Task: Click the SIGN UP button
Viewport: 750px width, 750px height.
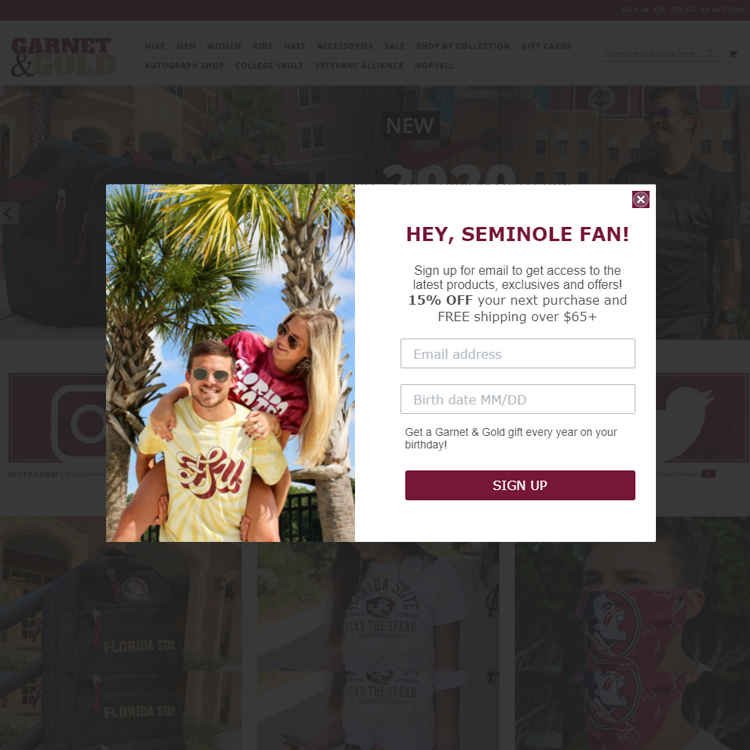Action: [520, 485]
